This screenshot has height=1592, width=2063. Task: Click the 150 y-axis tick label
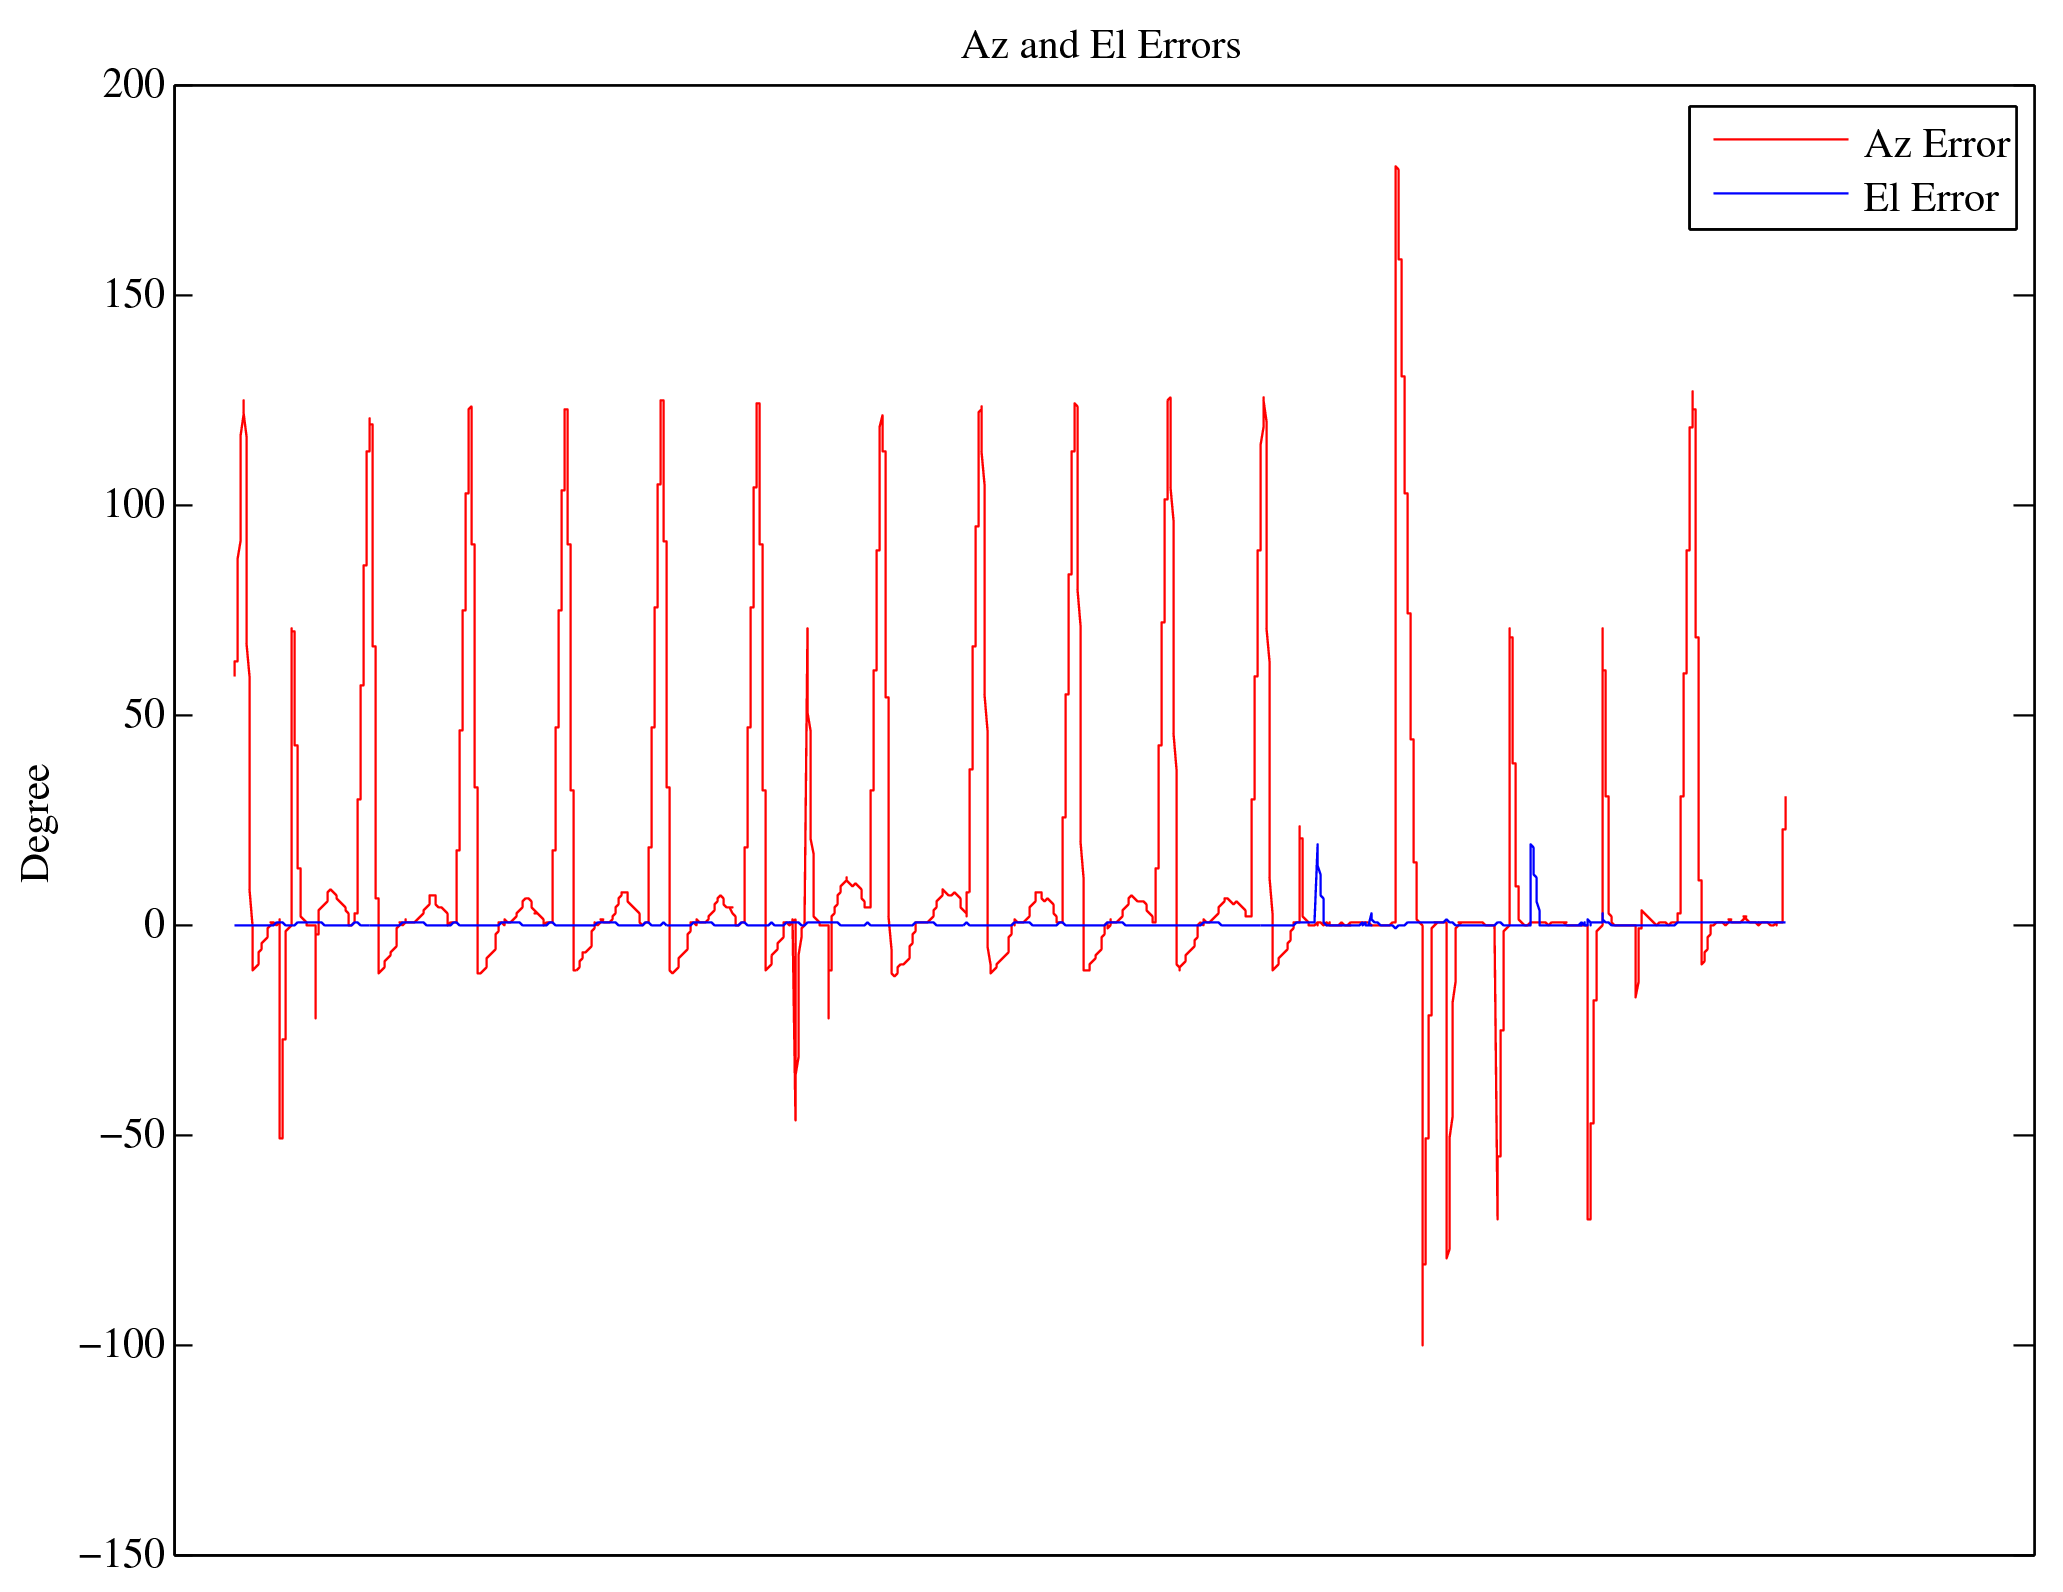tap(133, 295)
